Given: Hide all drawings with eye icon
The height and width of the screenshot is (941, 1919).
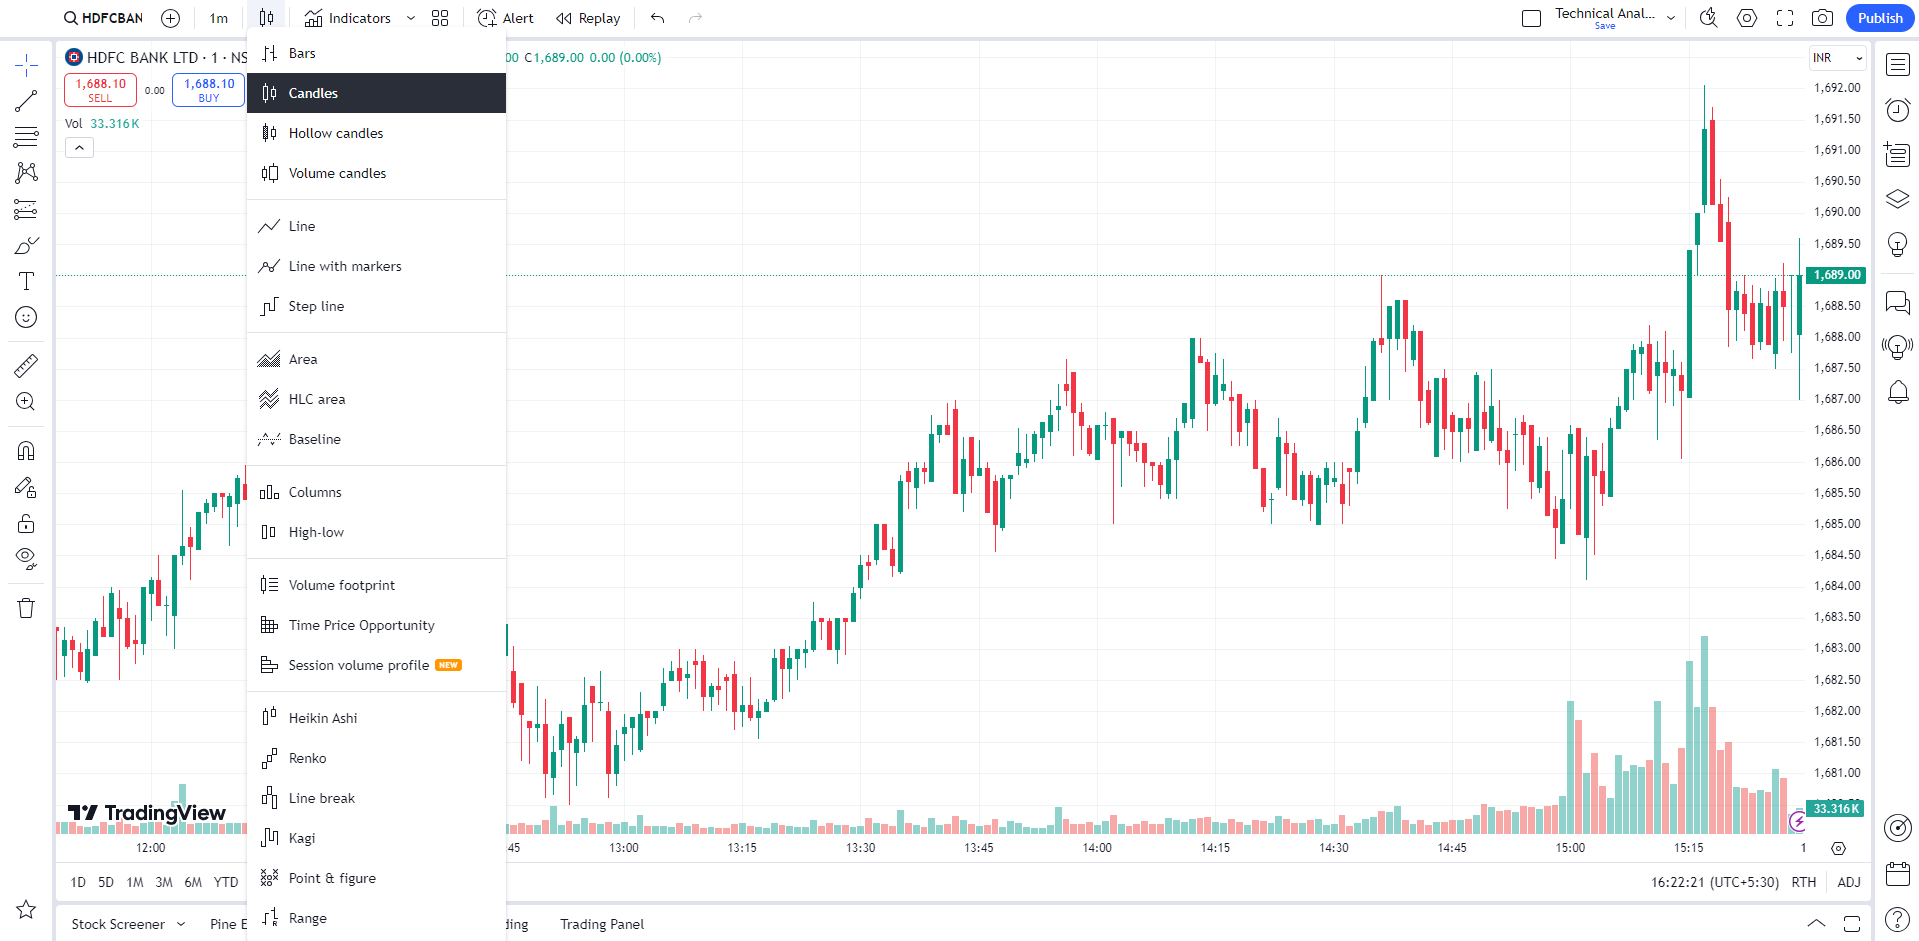Looking at the screenshot, I should [x=26, y=559].
